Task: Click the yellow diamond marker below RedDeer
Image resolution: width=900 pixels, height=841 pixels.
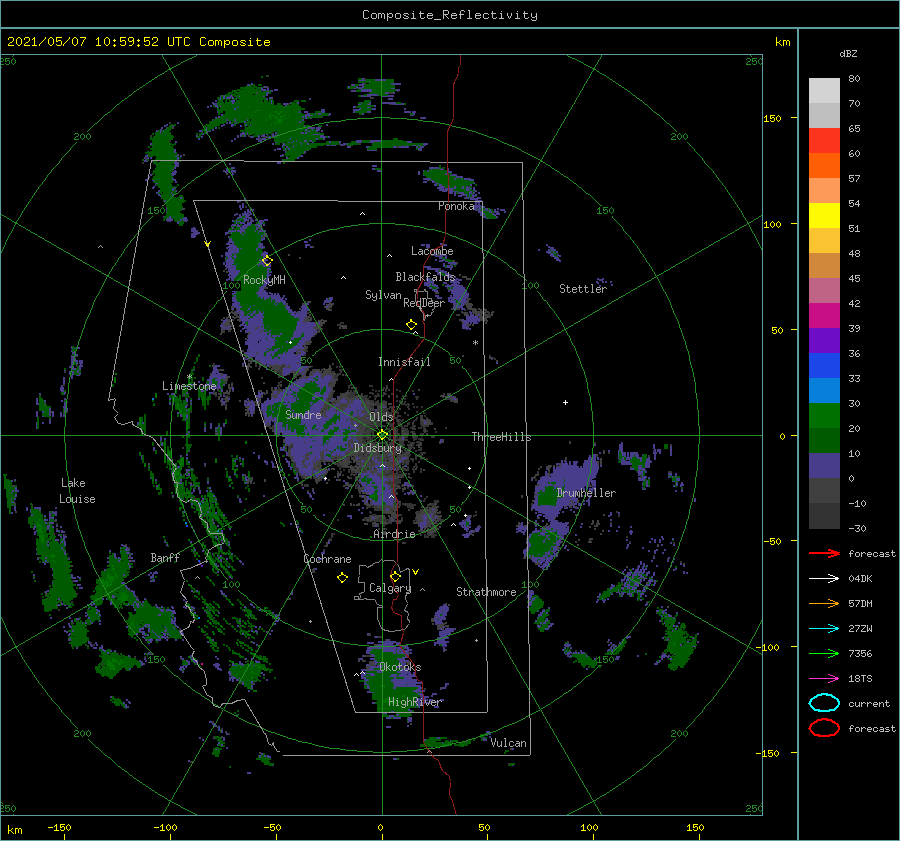Action: (411, 325)
